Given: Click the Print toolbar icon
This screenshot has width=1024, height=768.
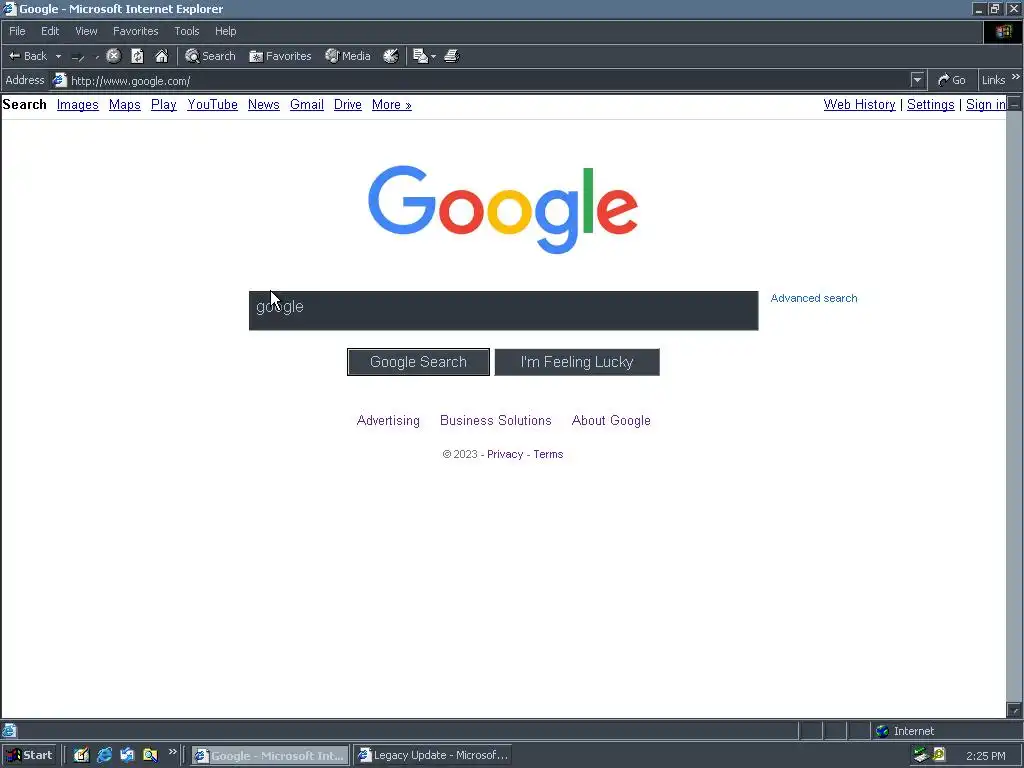Looking at the screenshot, I should pyautogui.click(x=452, y=56).
